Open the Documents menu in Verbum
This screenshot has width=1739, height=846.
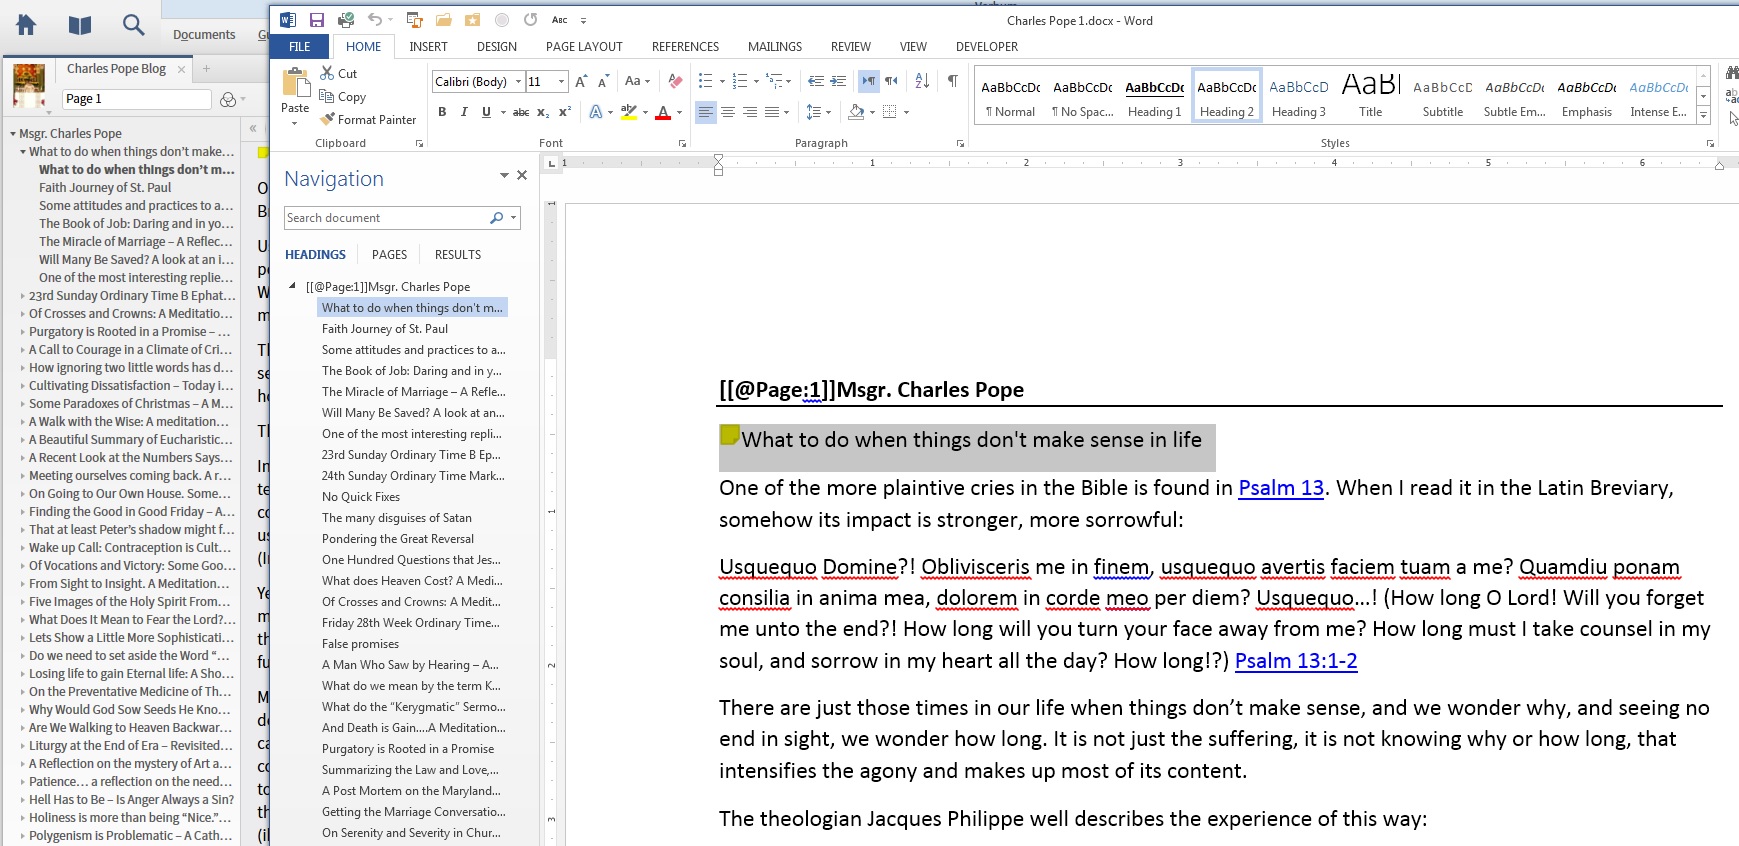coord(204,34)
